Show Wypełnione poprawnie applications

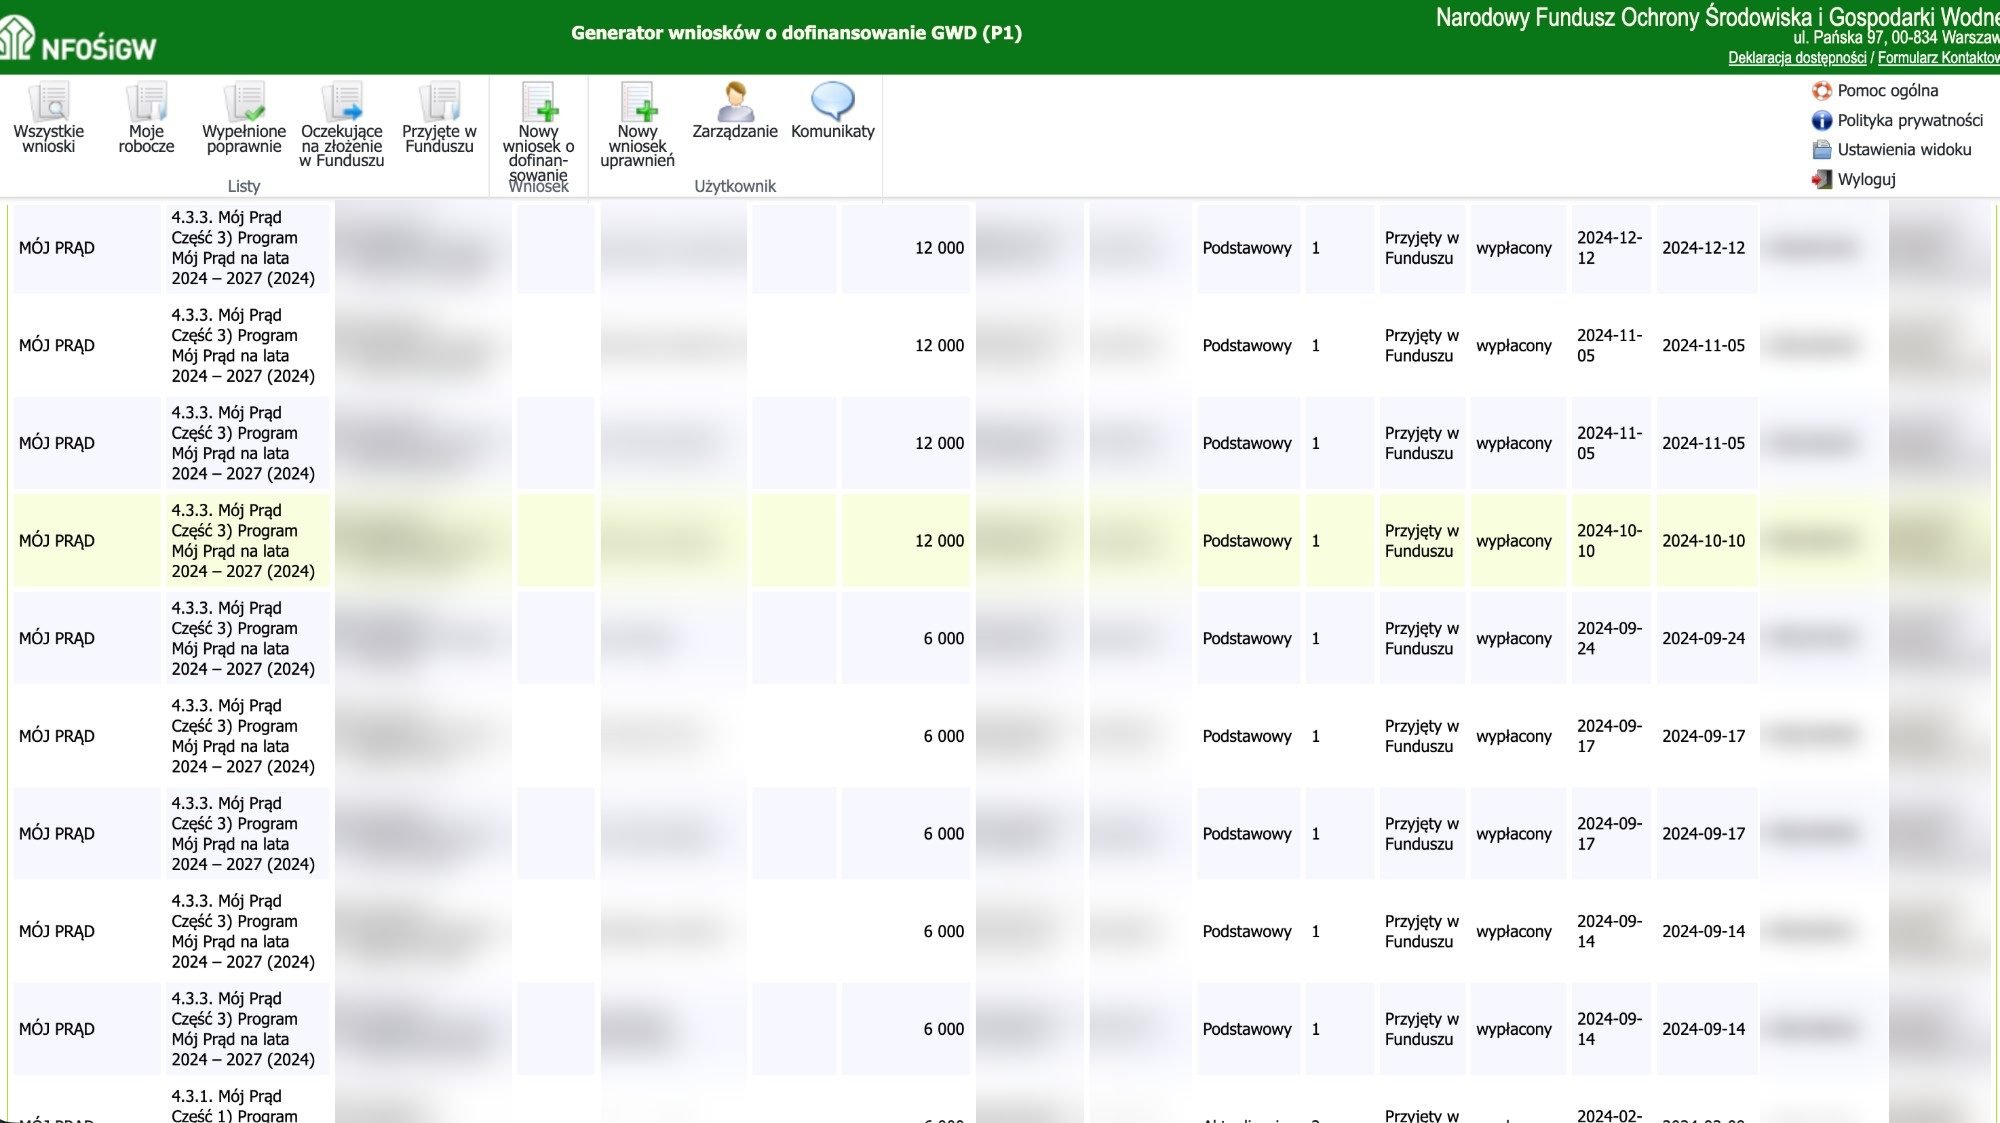pyautogui.click(x=244, y=118)
